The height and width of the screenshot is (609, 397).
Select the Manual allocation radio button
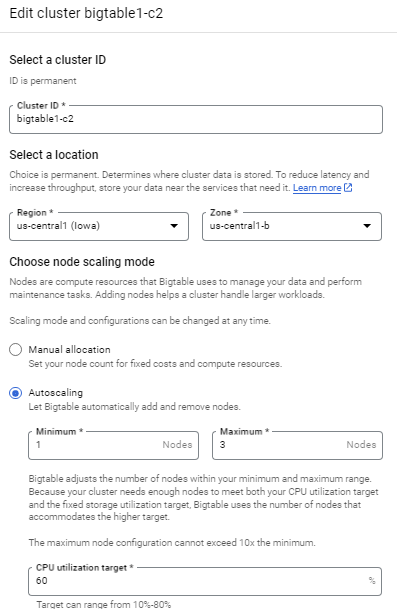[16, 350]
